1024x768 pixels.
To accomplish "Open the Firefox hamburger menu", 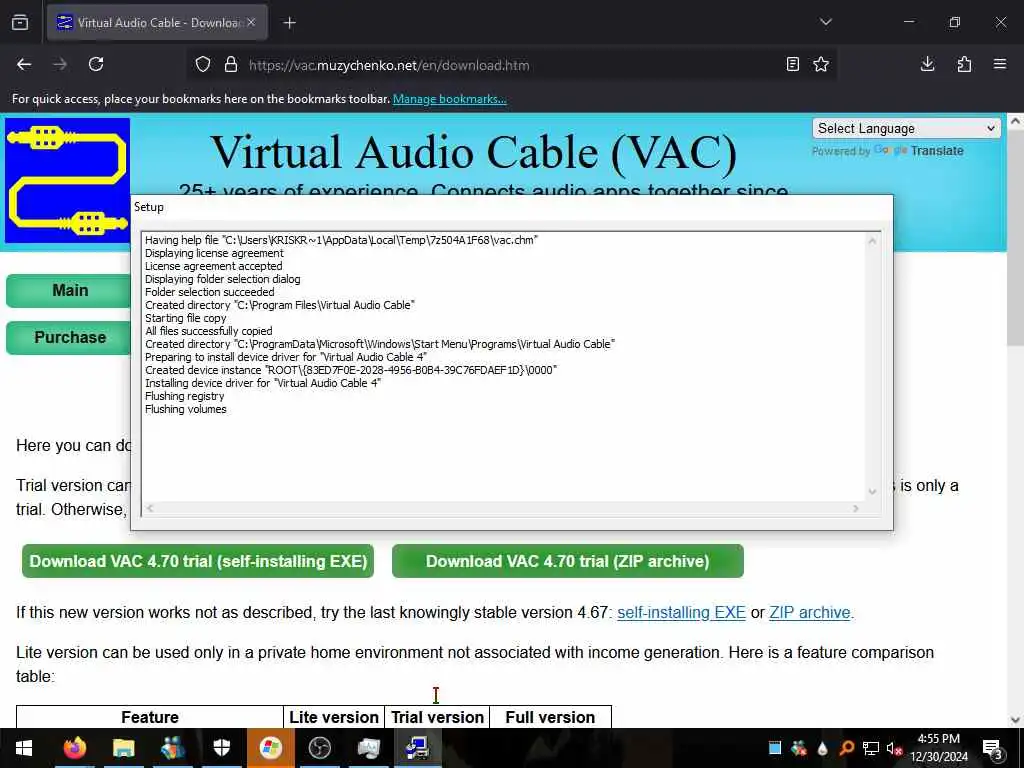I will click(1000, 64).
